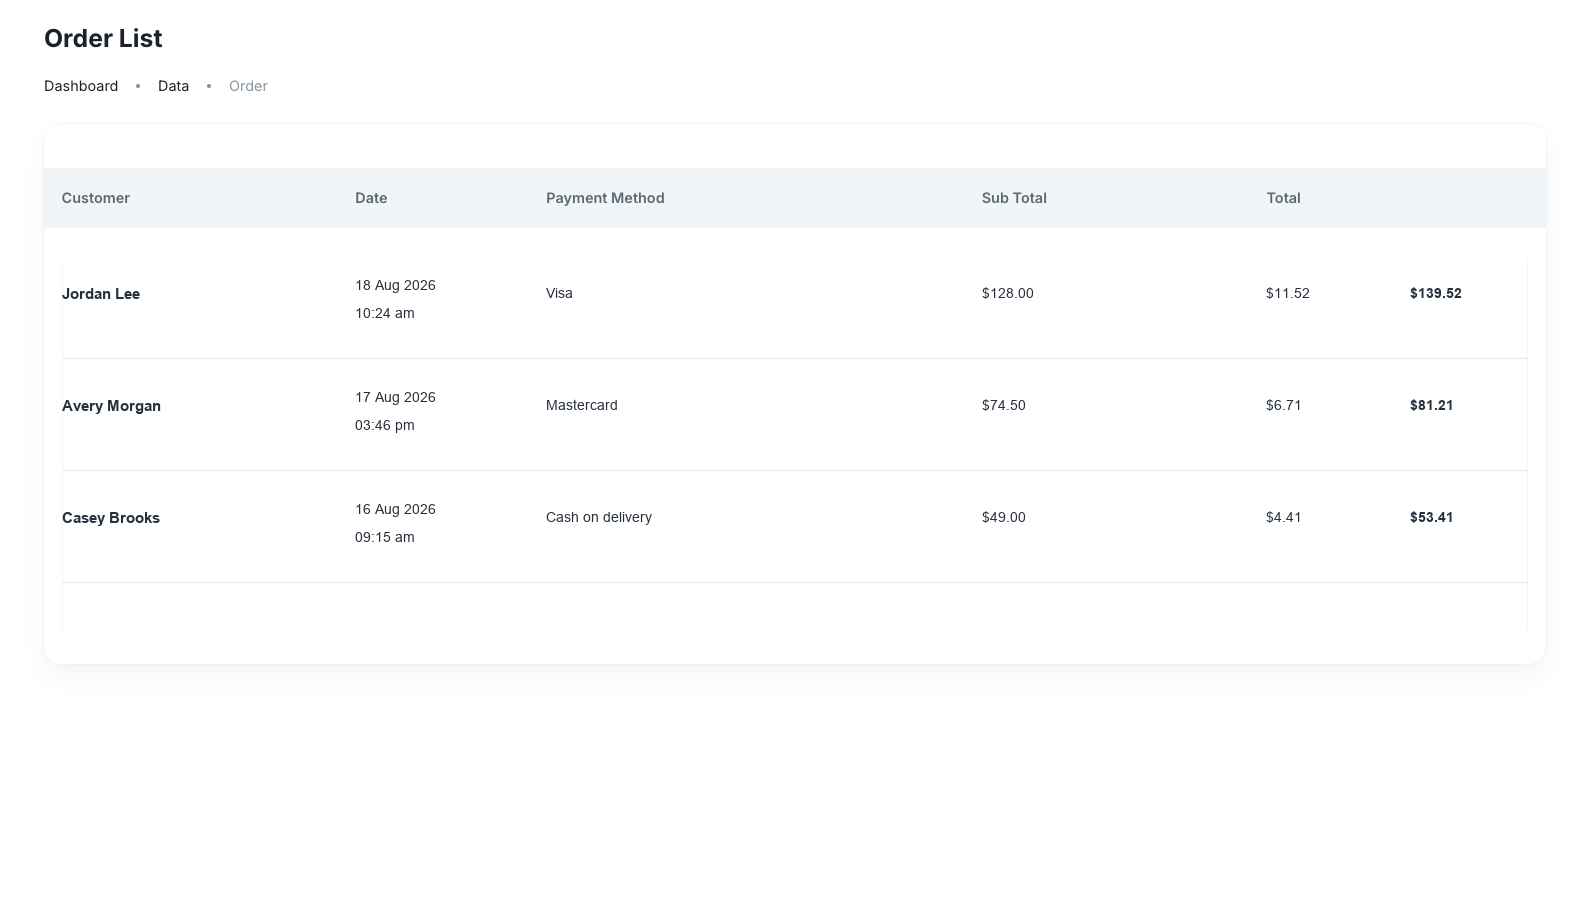Click the bold $139.52 total
This screenshot has height=924, width=1590.
(1436, 293)
